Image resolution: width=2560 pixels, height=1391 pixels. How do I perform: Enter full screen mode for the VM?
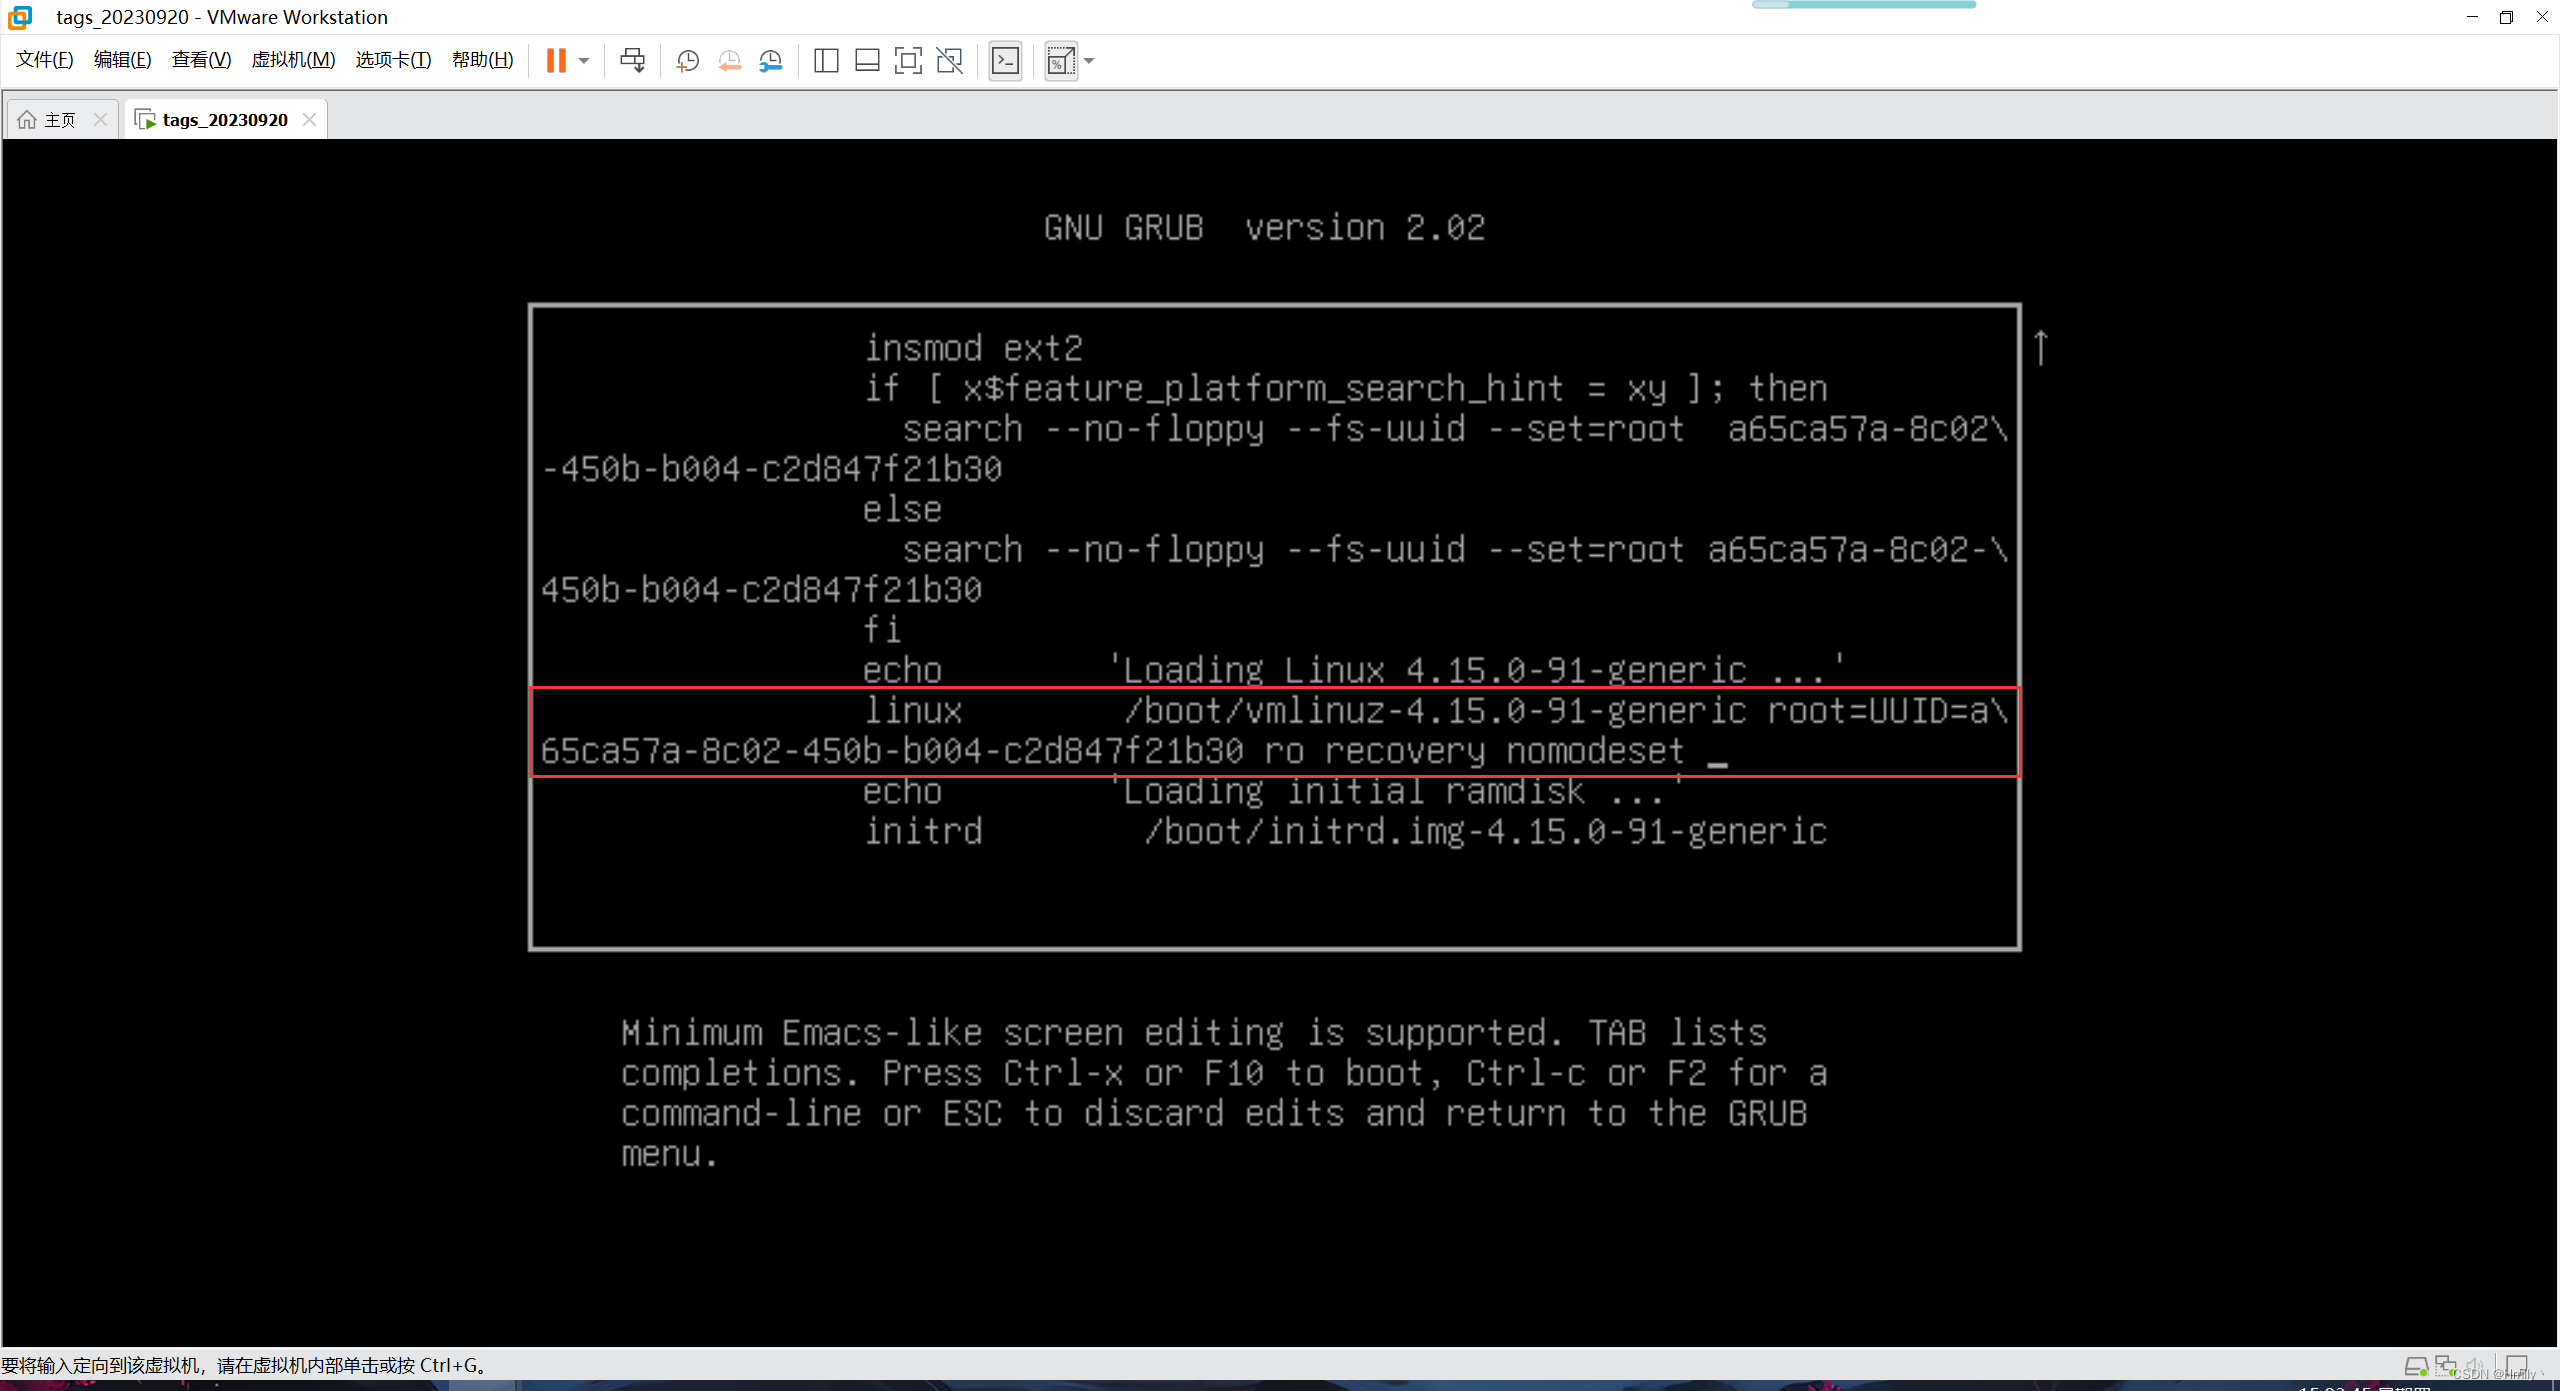[x=907, y=60]
